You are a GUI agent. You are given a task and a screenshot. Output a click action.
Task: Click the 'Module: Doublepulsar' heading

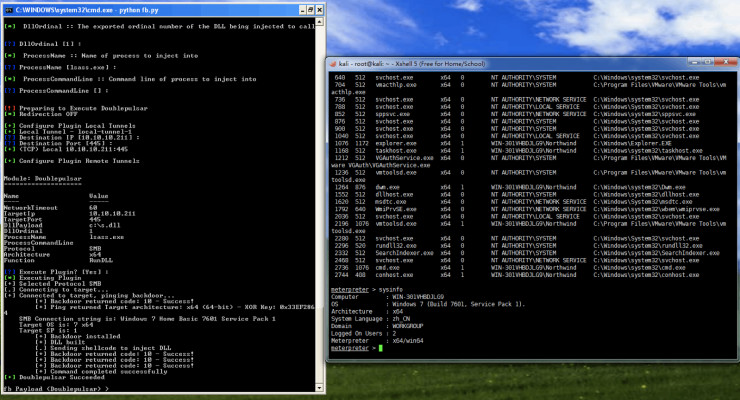tap(42, 179)
